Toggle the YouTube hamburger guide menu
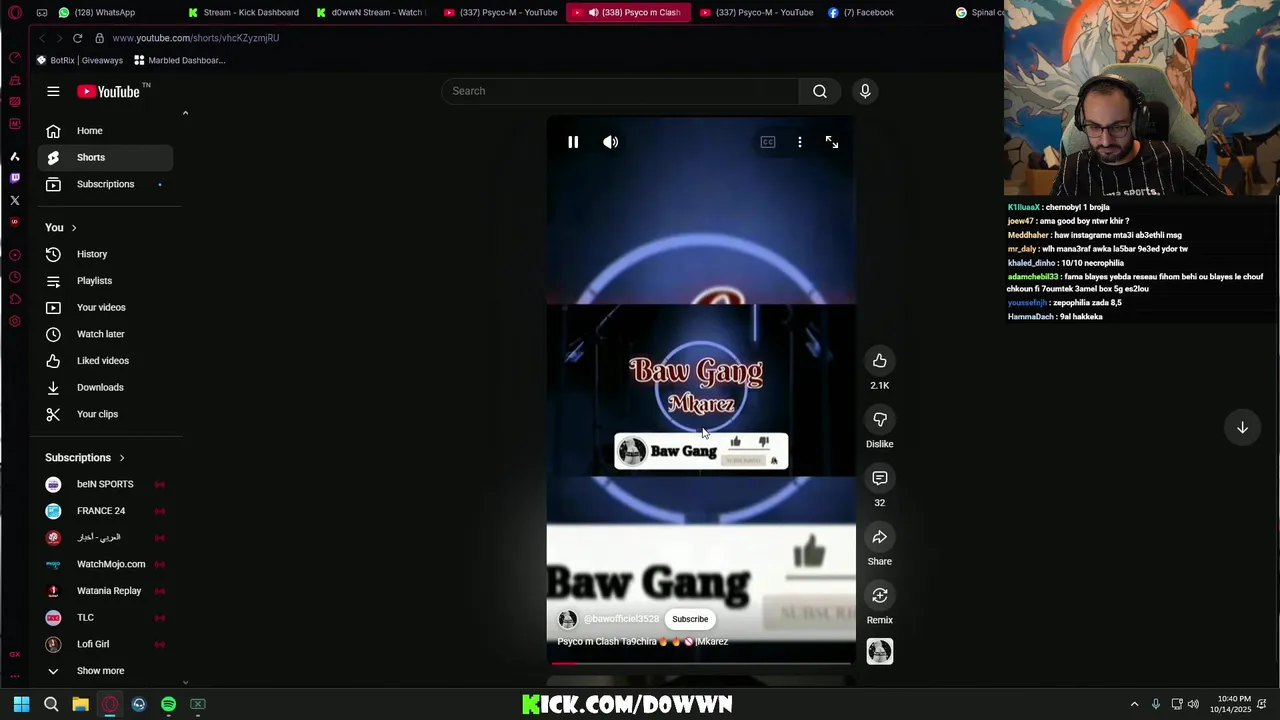This screenshot has width=1280, height=720. [x=53, y=91]
